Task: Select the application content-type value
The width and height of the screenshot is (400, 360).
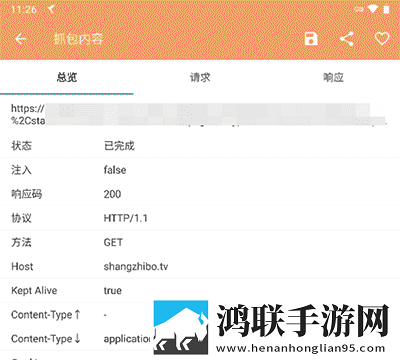Action: tap(128, 339)
